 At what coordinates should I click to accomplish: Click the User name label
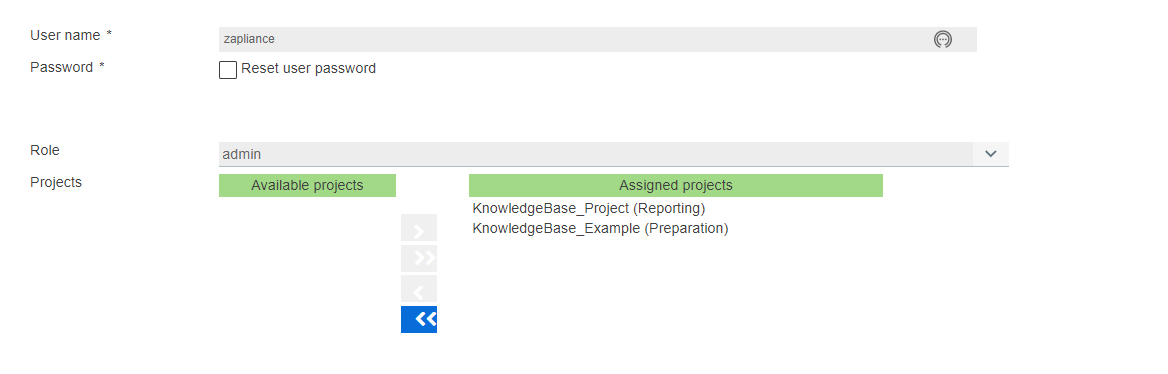tap(71, 35)
